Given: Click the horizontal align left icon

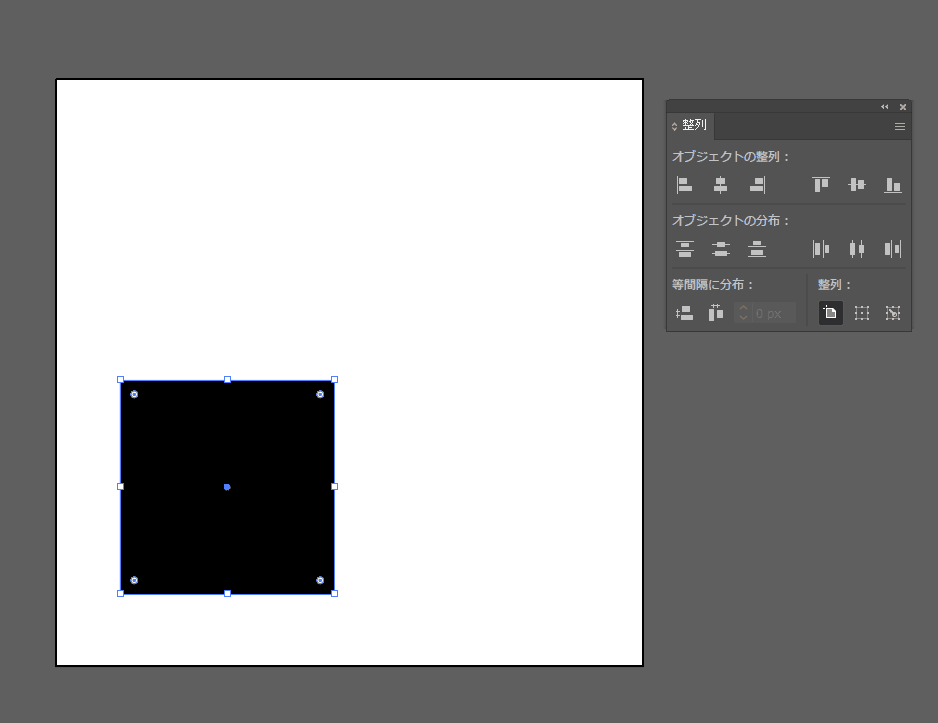Looking at the screenshot, I should pos(685,185).
